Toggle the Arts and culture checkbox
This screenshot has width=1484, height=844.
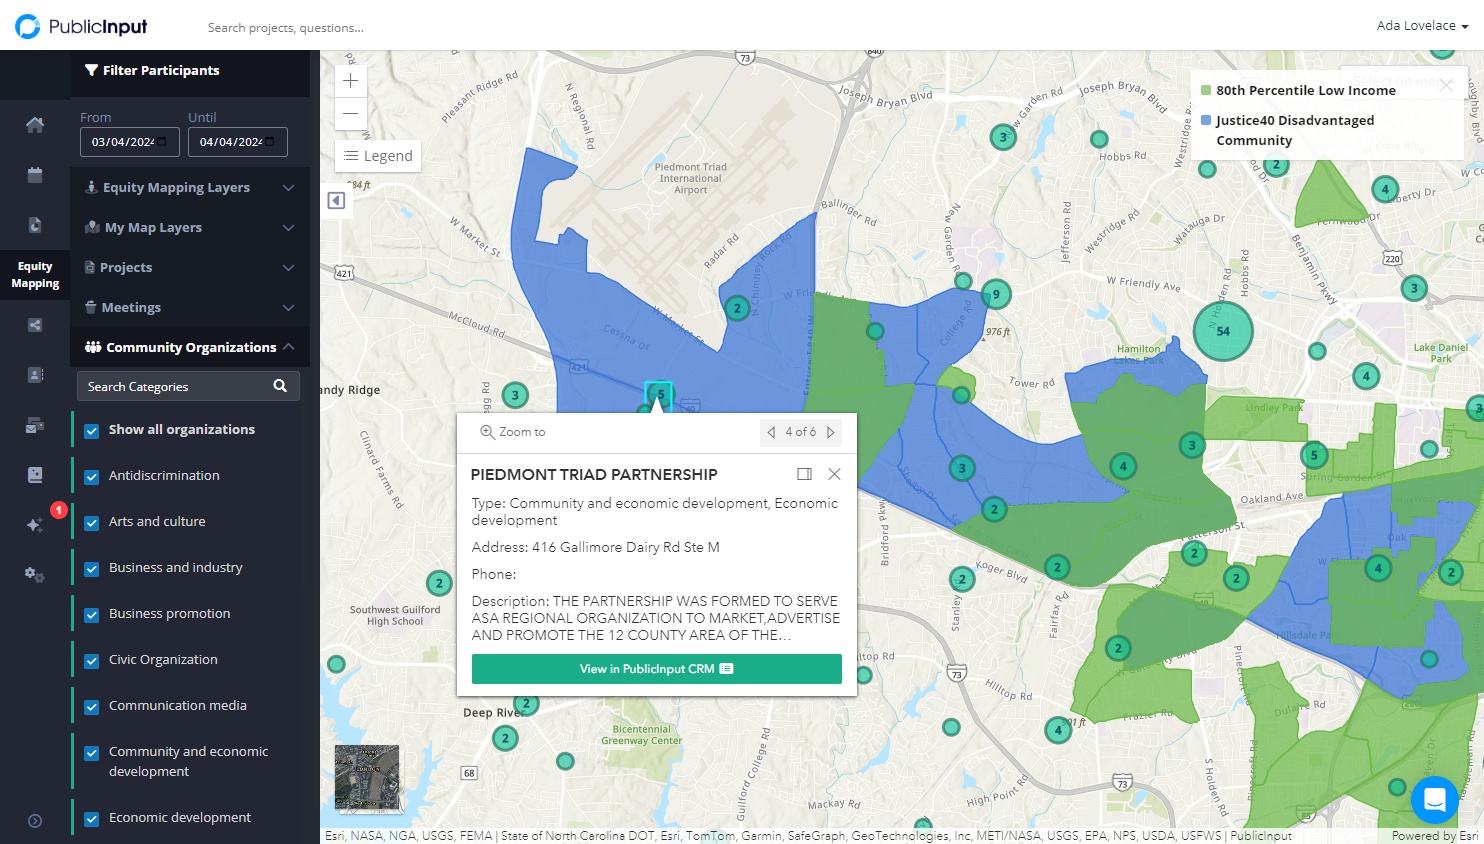coord(91,523)
